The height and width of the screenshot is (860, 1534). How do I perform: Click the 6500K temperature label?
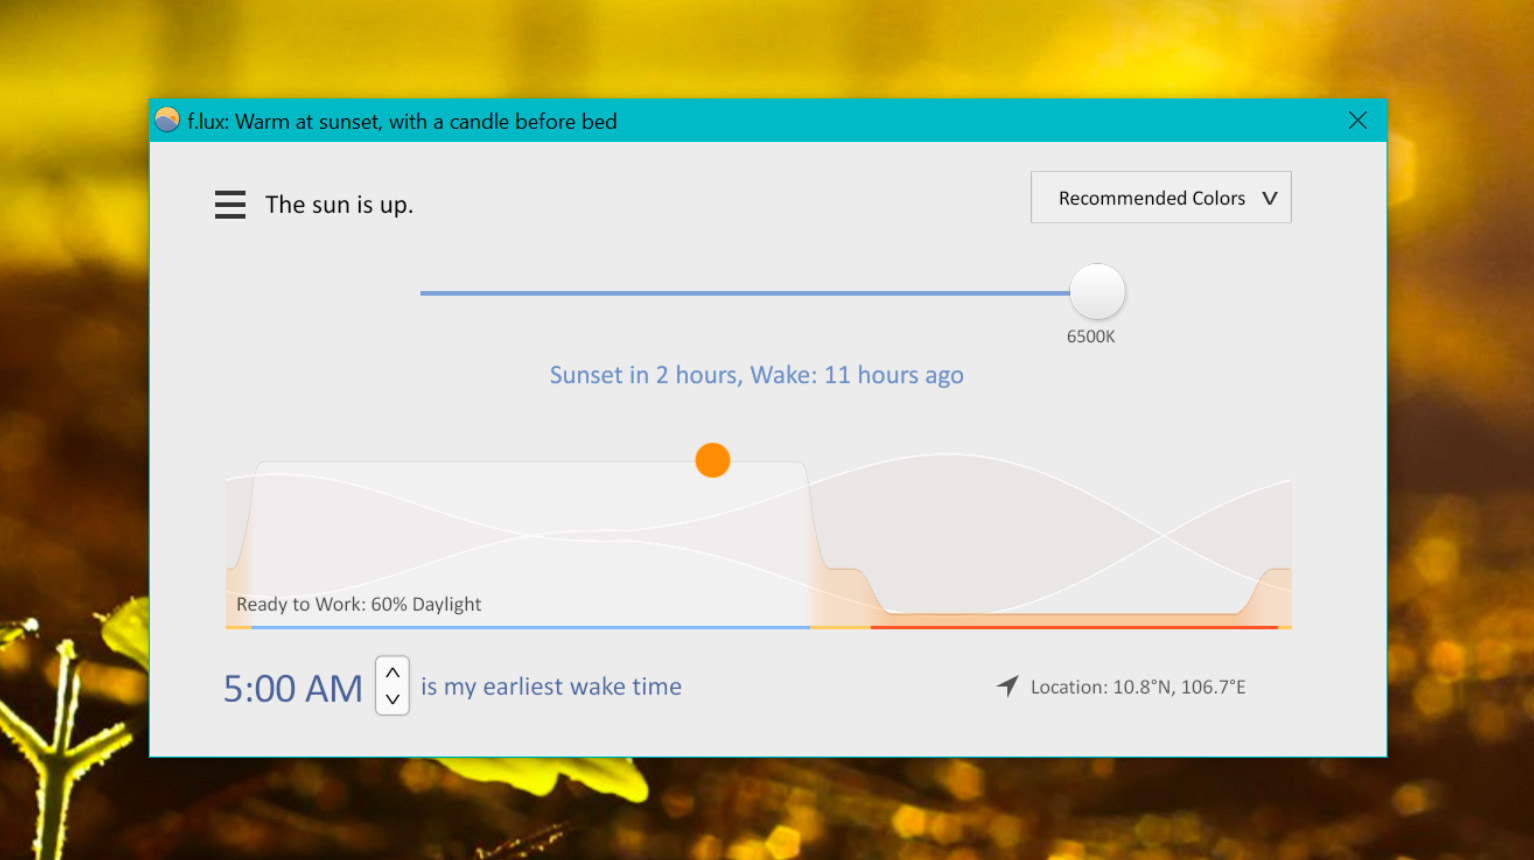pyautogui.click(x=1091, y=337)
